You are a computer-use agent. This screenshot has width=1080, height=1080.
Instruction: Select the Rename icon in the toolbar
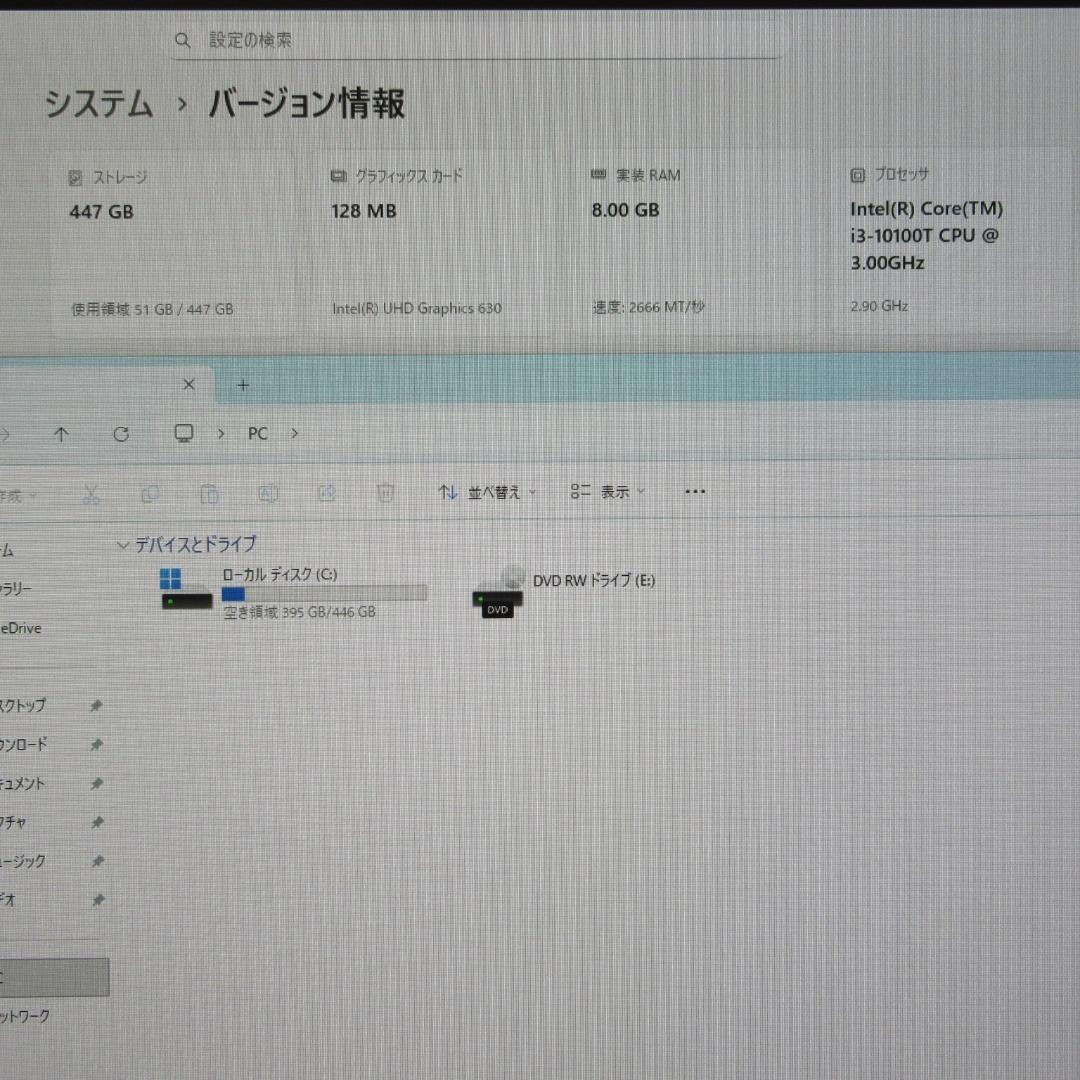pyautogui.click(x=268, y=492)
